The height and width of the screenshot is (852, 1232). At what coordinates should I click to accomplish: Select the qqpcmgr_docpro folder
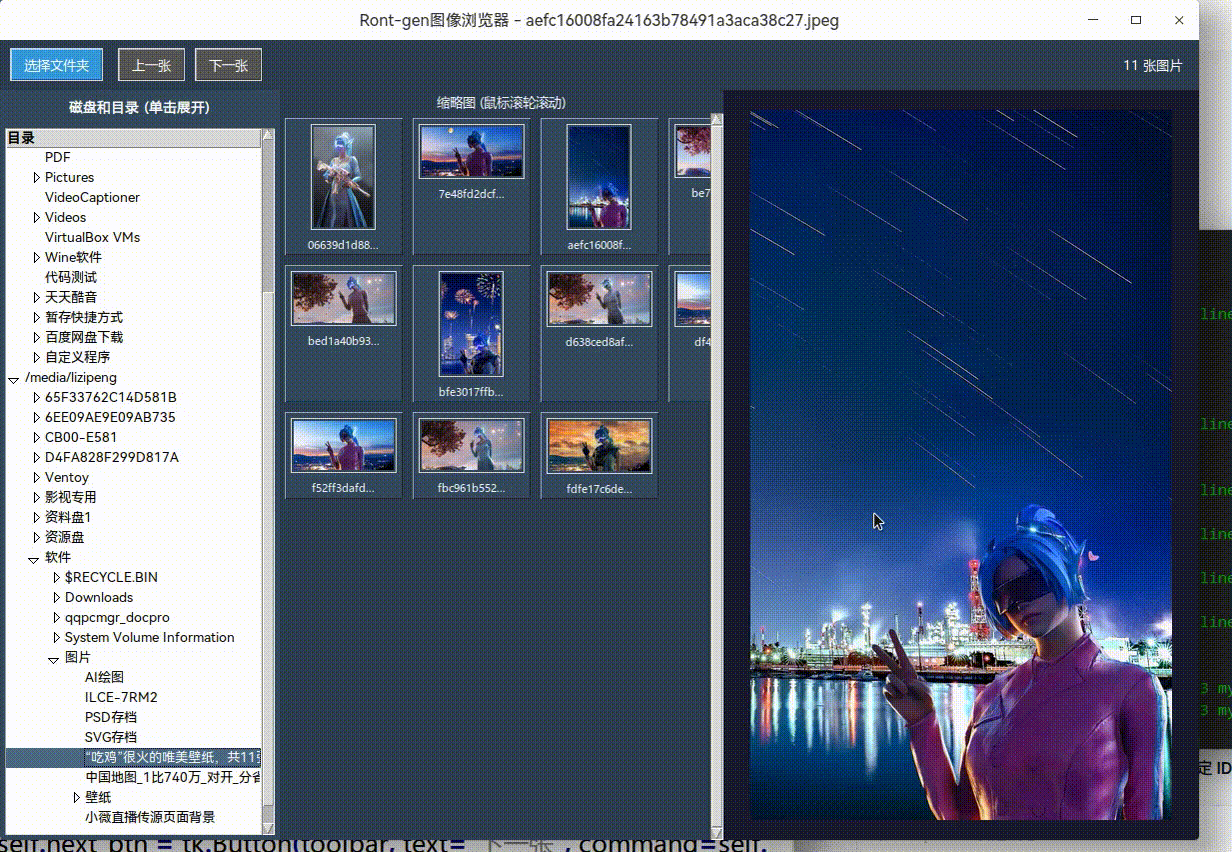point(117,617)
